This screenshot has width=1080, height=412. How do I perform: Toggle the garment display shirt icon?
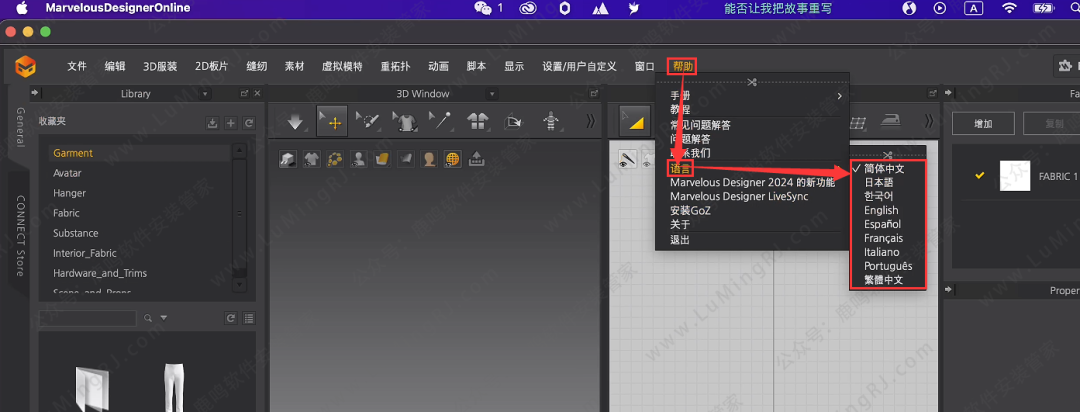(x=311, y=159)
